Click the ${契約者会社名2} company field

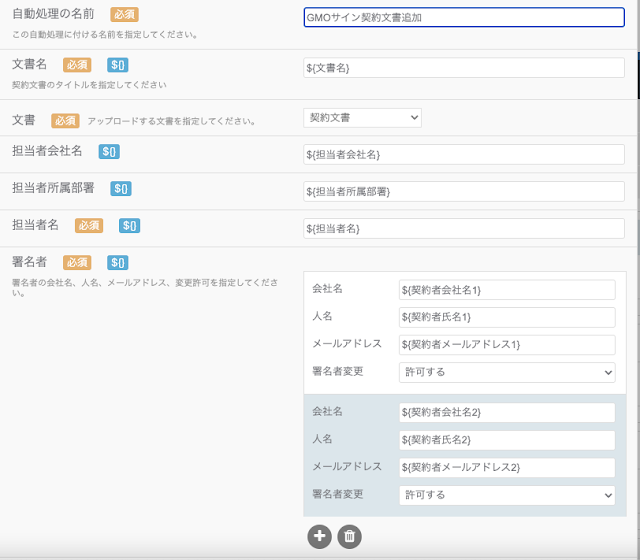(507, 413)
